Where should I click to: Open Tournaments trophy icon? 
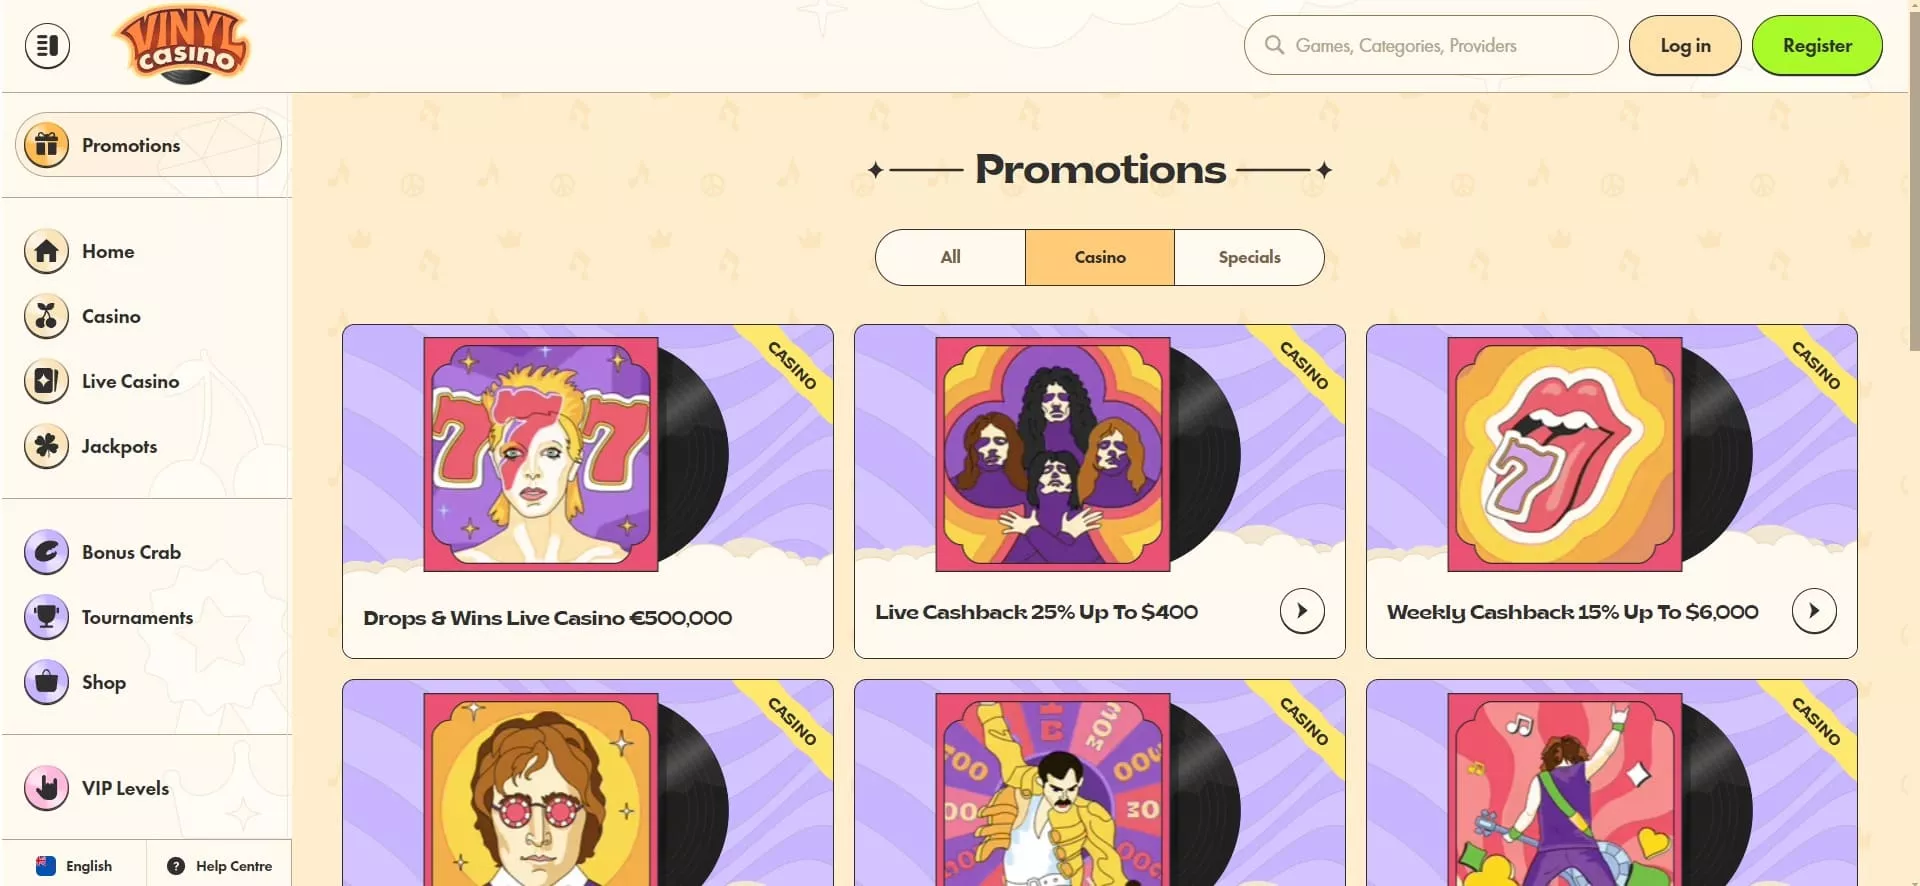tap(47, 617)
